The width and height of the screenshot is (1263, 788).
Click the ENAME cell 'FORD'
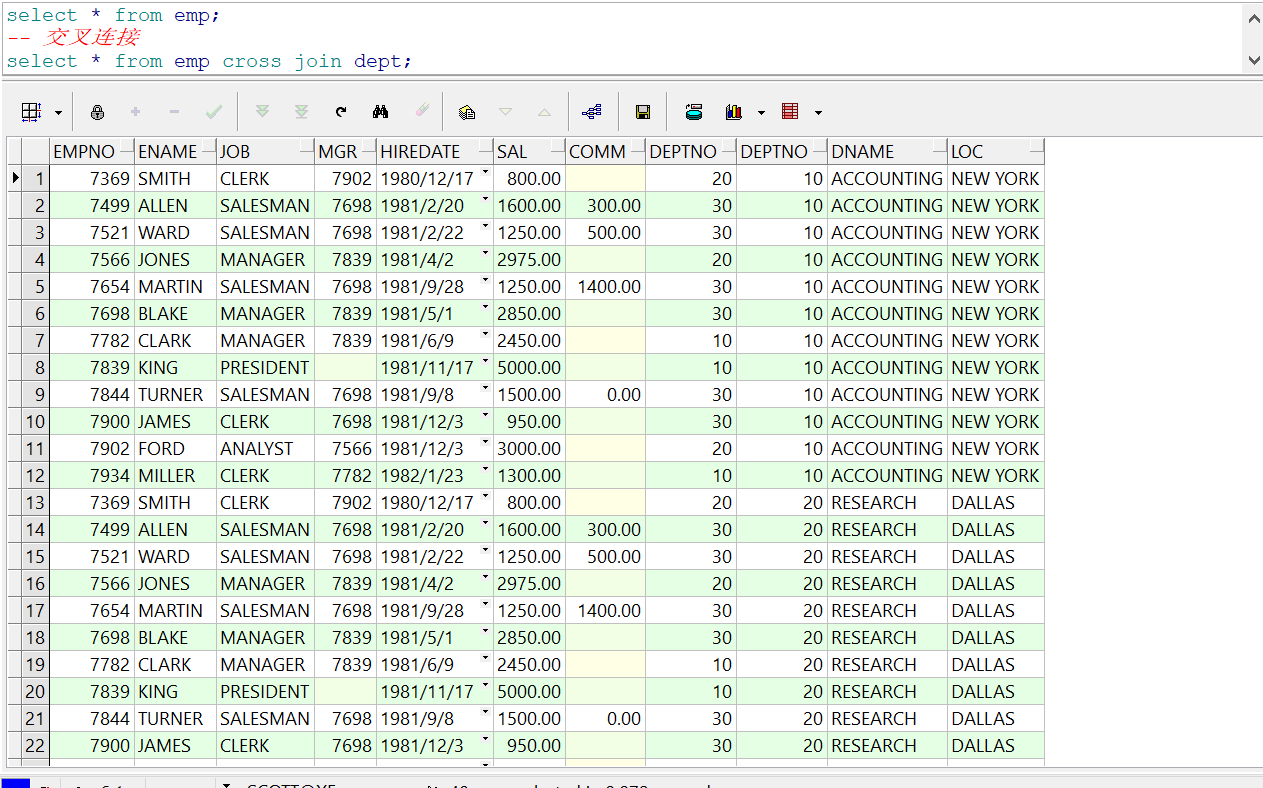pyautogui.click(x=176, y=449)
